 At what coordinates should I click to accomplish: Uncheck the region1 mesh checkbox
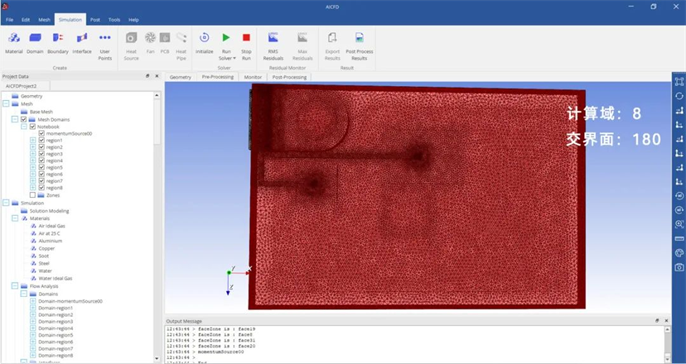[42, 140]
